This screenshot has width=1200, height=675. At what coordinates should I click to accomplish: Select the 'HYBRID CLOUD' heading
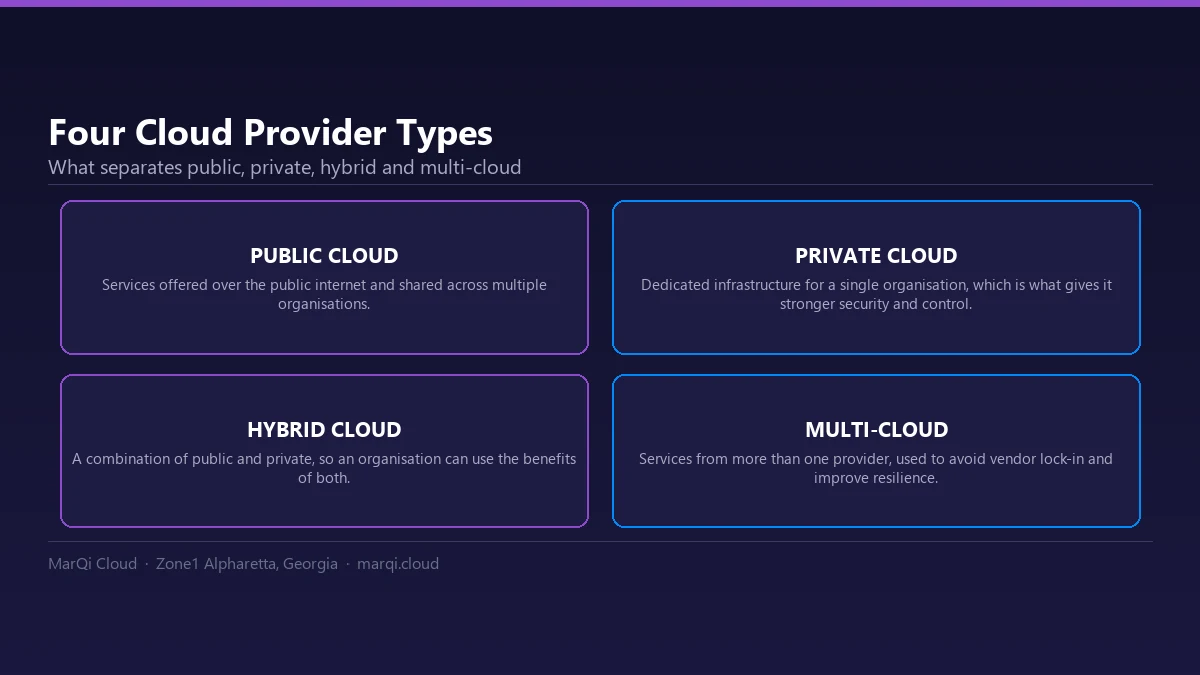click(x=324, y=430)
